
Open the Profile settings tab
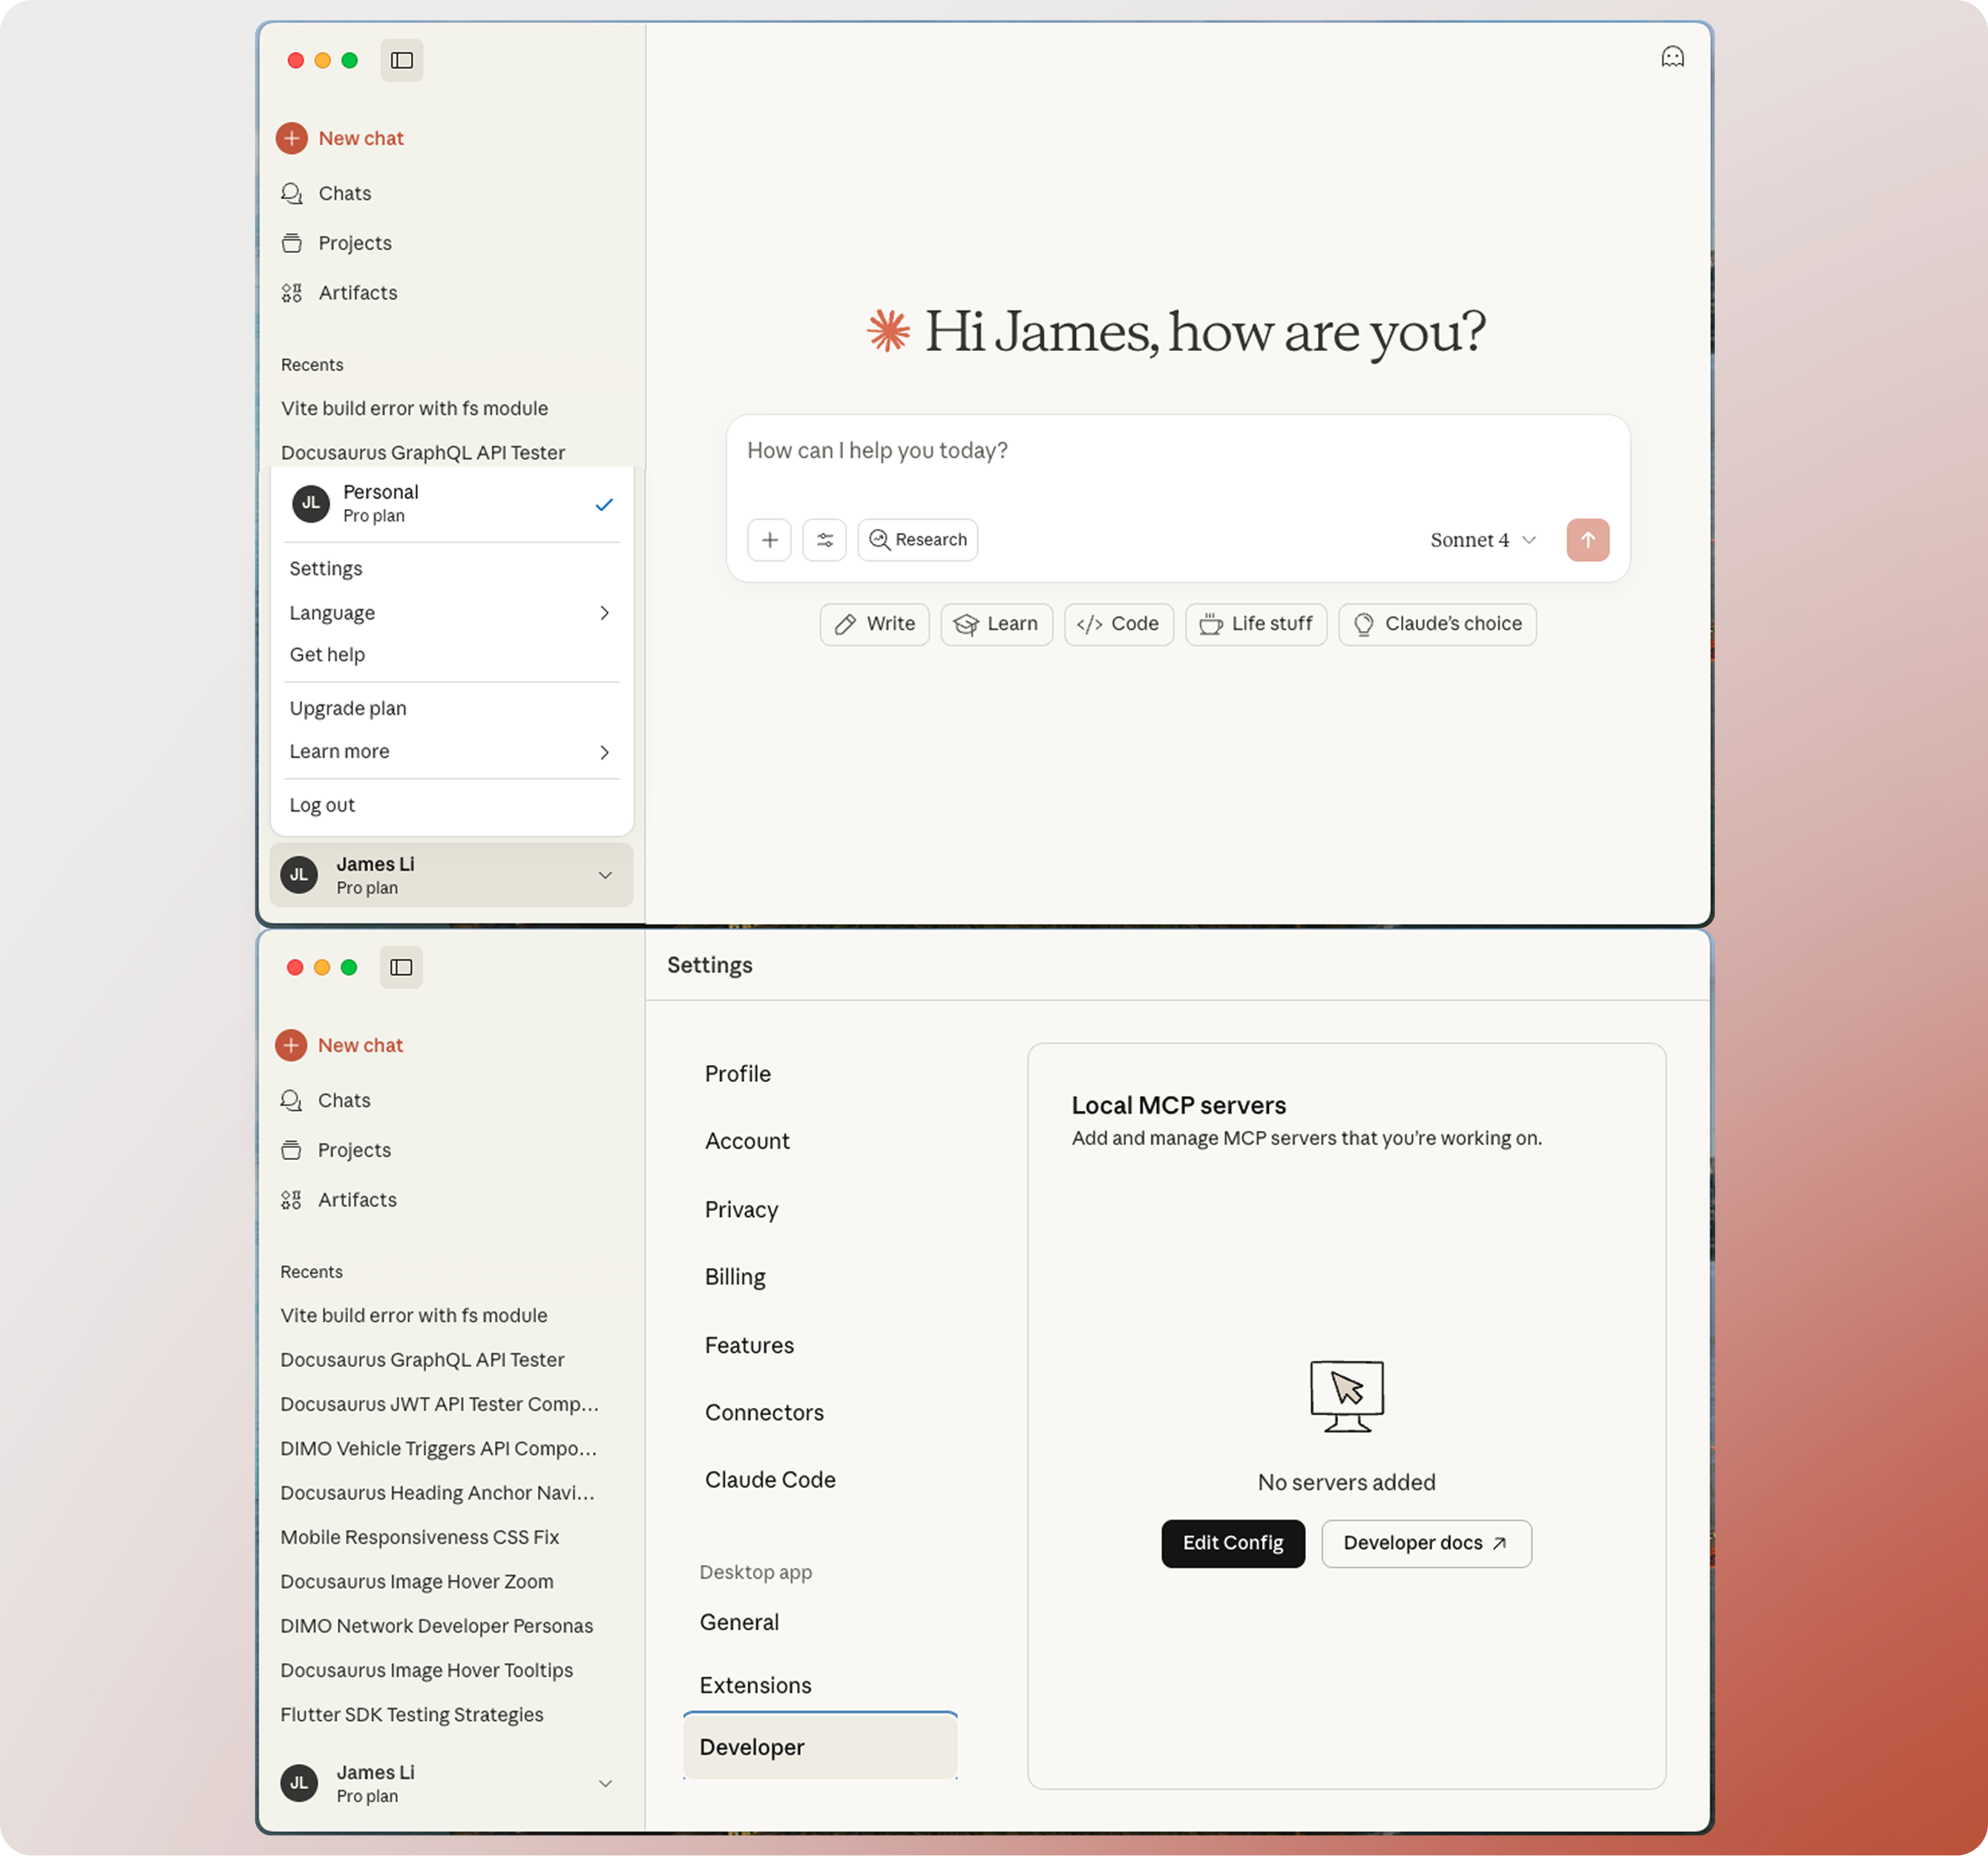738,1074
